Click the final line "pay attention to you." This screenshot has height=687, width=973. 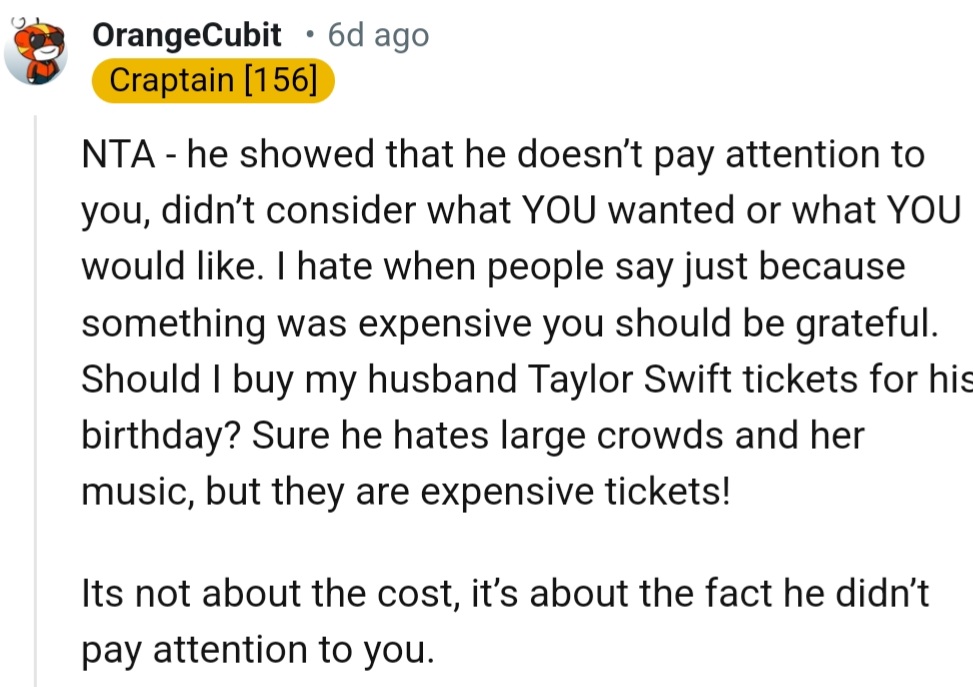click(x=258, y=650)
